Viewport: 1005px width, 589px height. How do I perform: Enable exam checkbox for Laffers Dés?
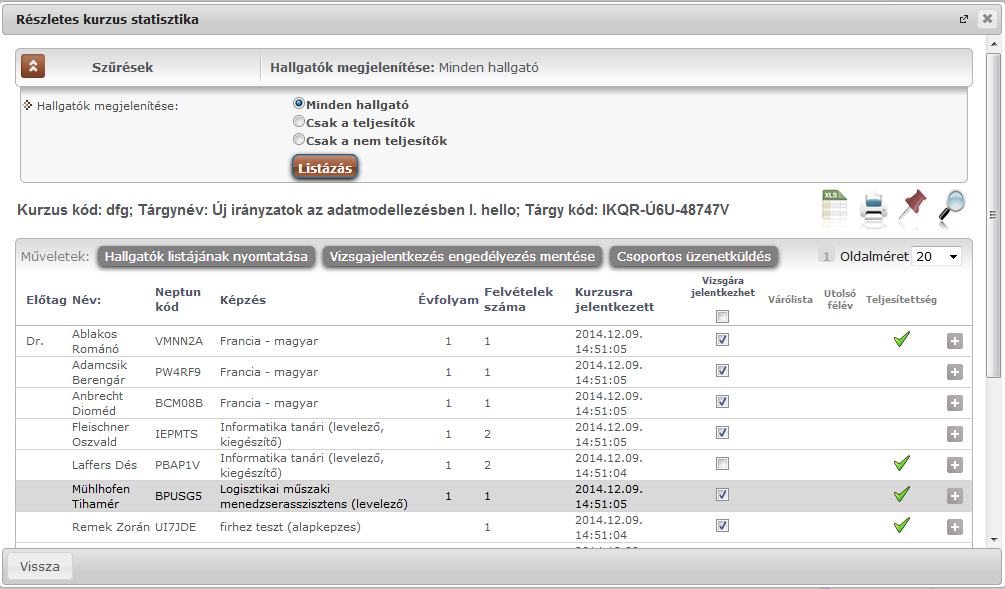[x=722, y=463]
